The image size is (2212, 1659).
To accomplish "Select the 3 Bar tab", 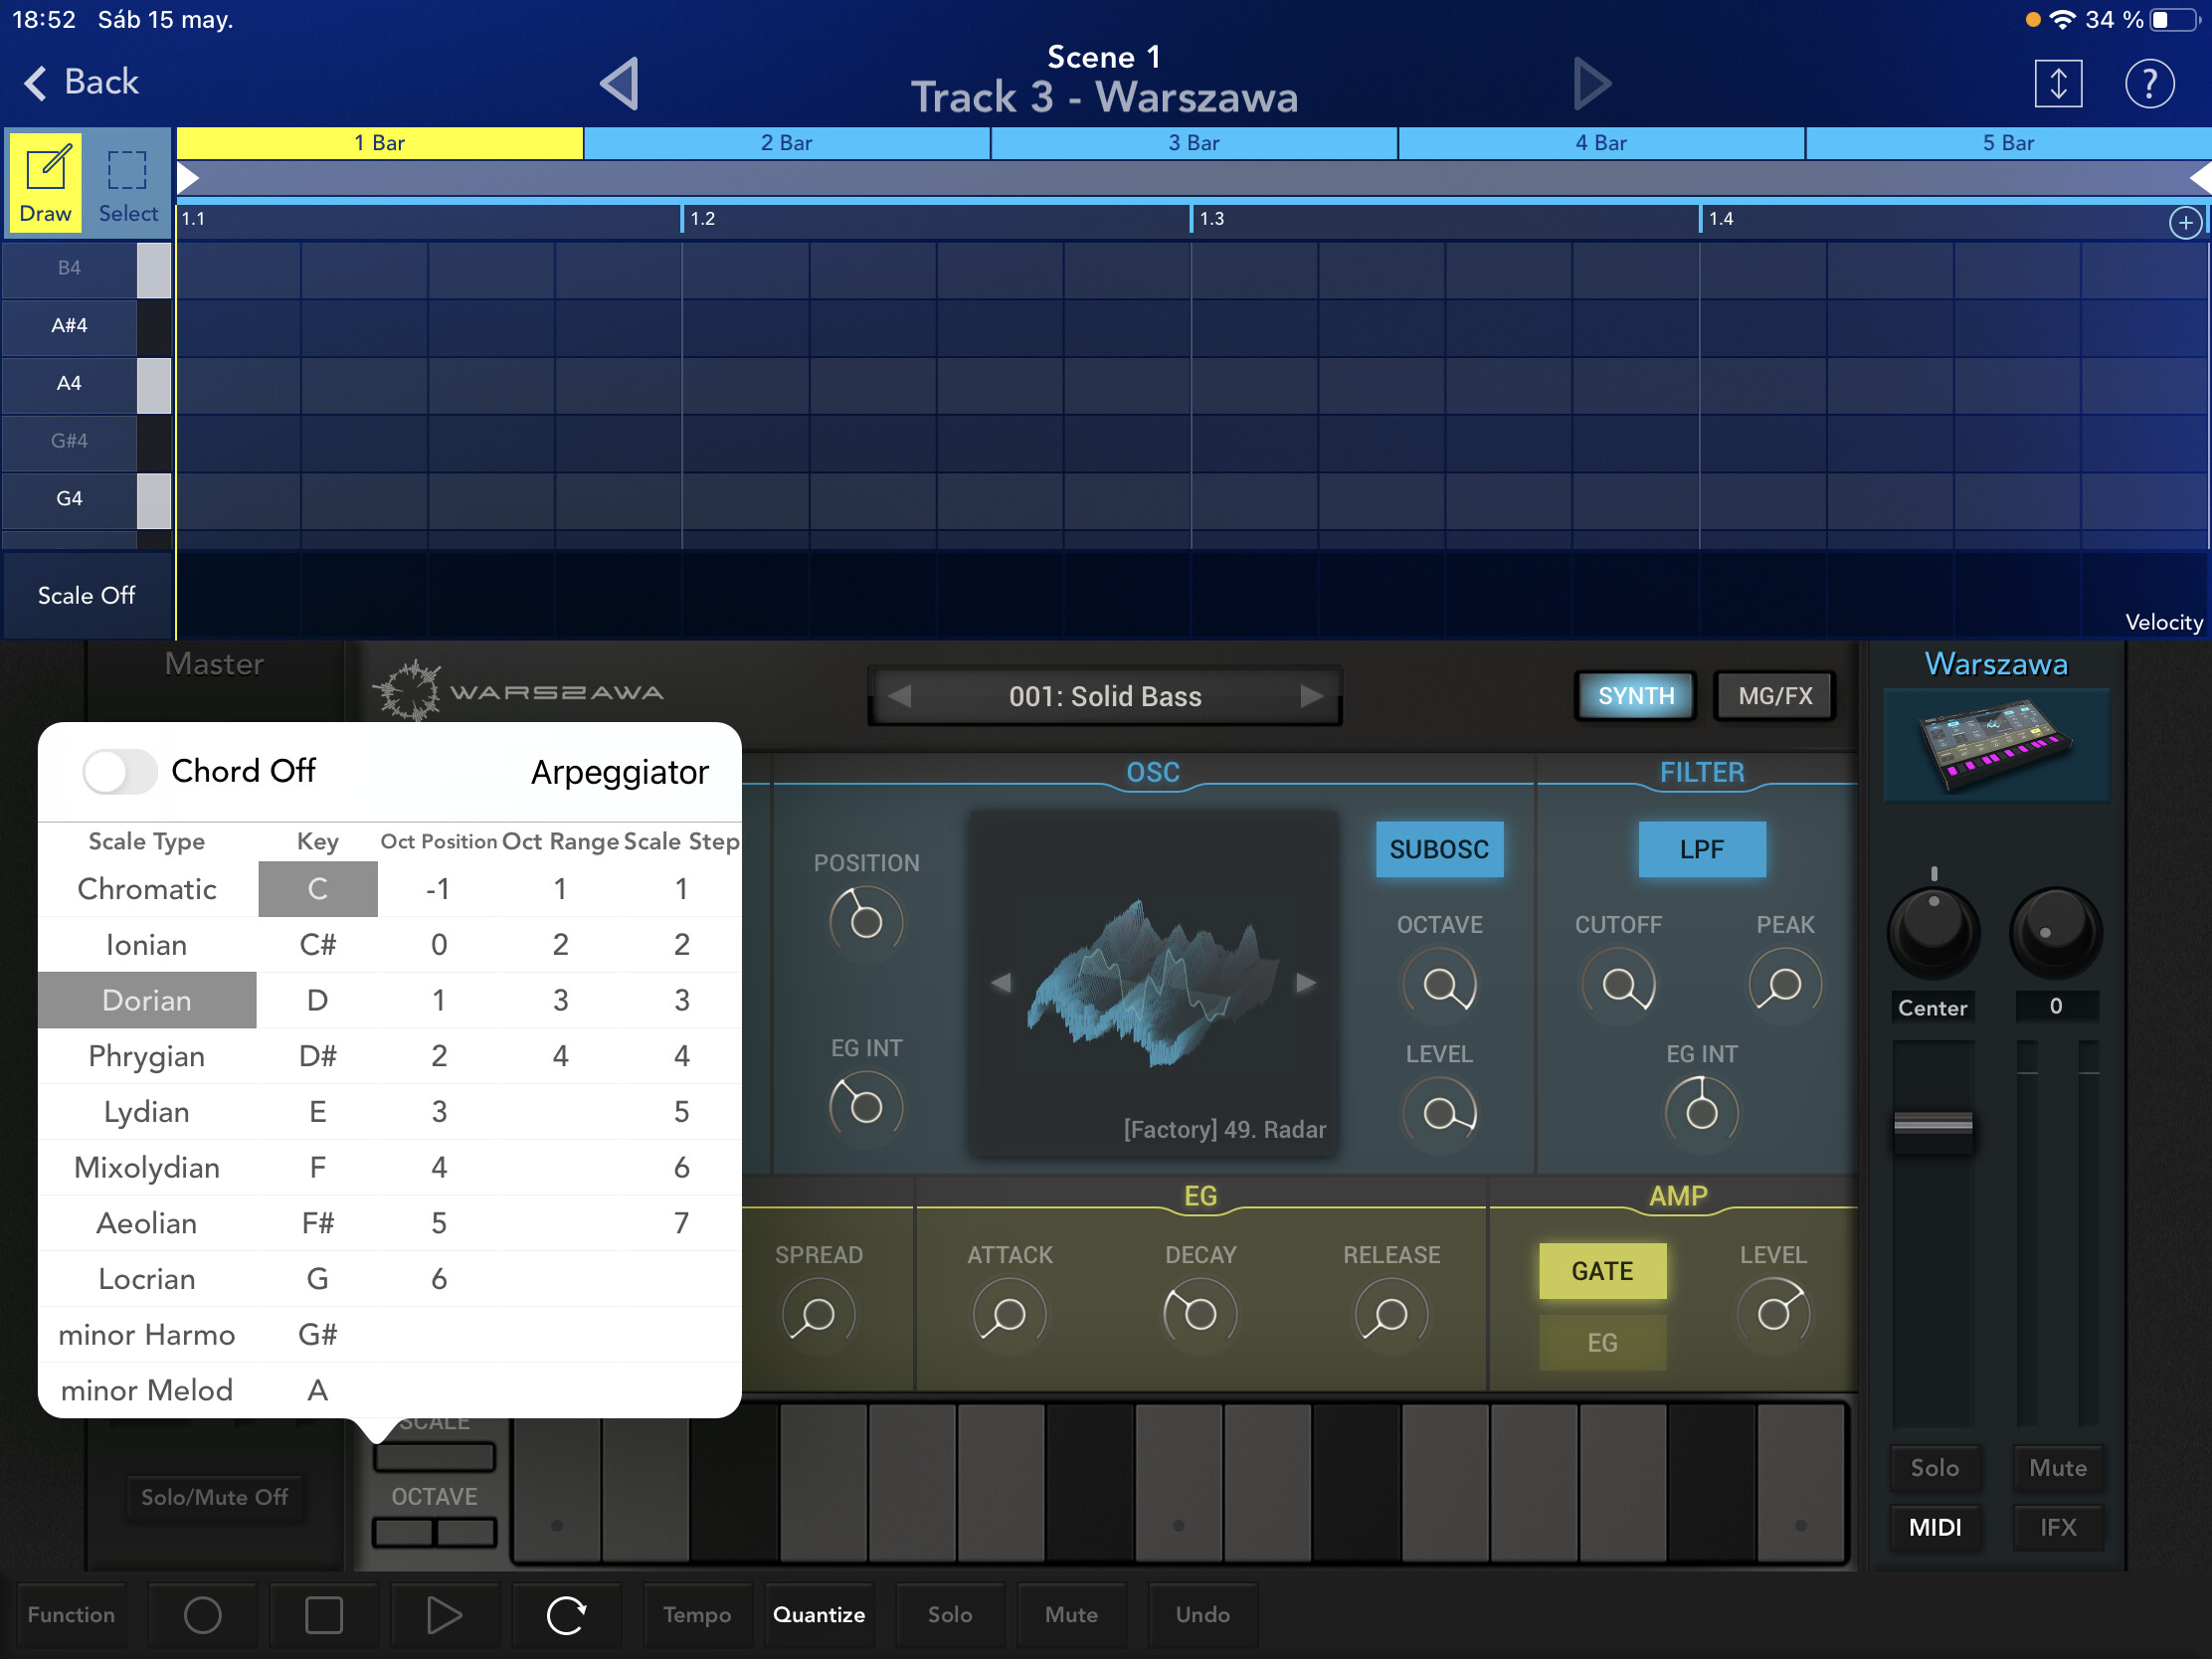I will [1194, 143].
